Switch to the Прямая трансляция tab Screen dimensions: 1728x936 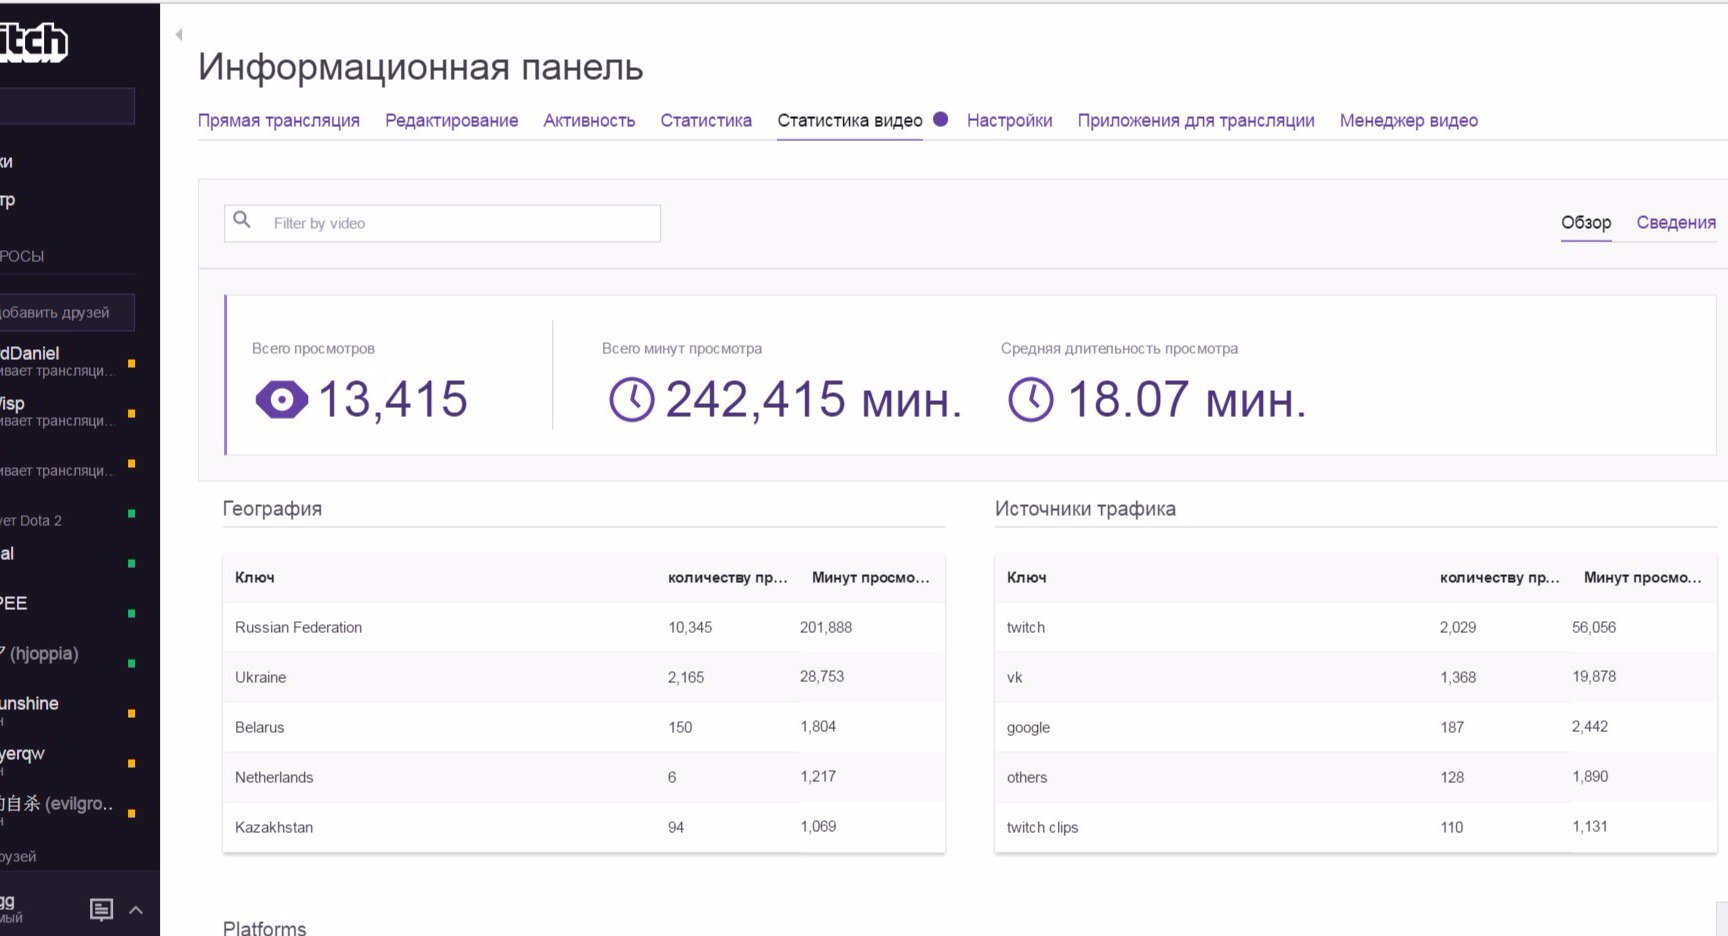tap(279, 120)
